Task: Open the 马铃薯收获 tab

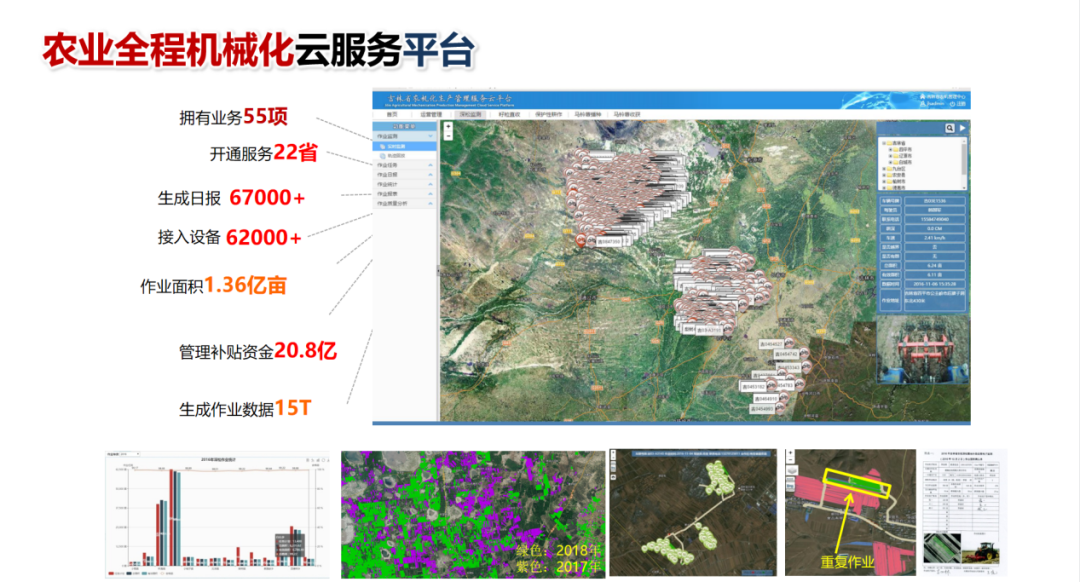Action: [627, 114]
